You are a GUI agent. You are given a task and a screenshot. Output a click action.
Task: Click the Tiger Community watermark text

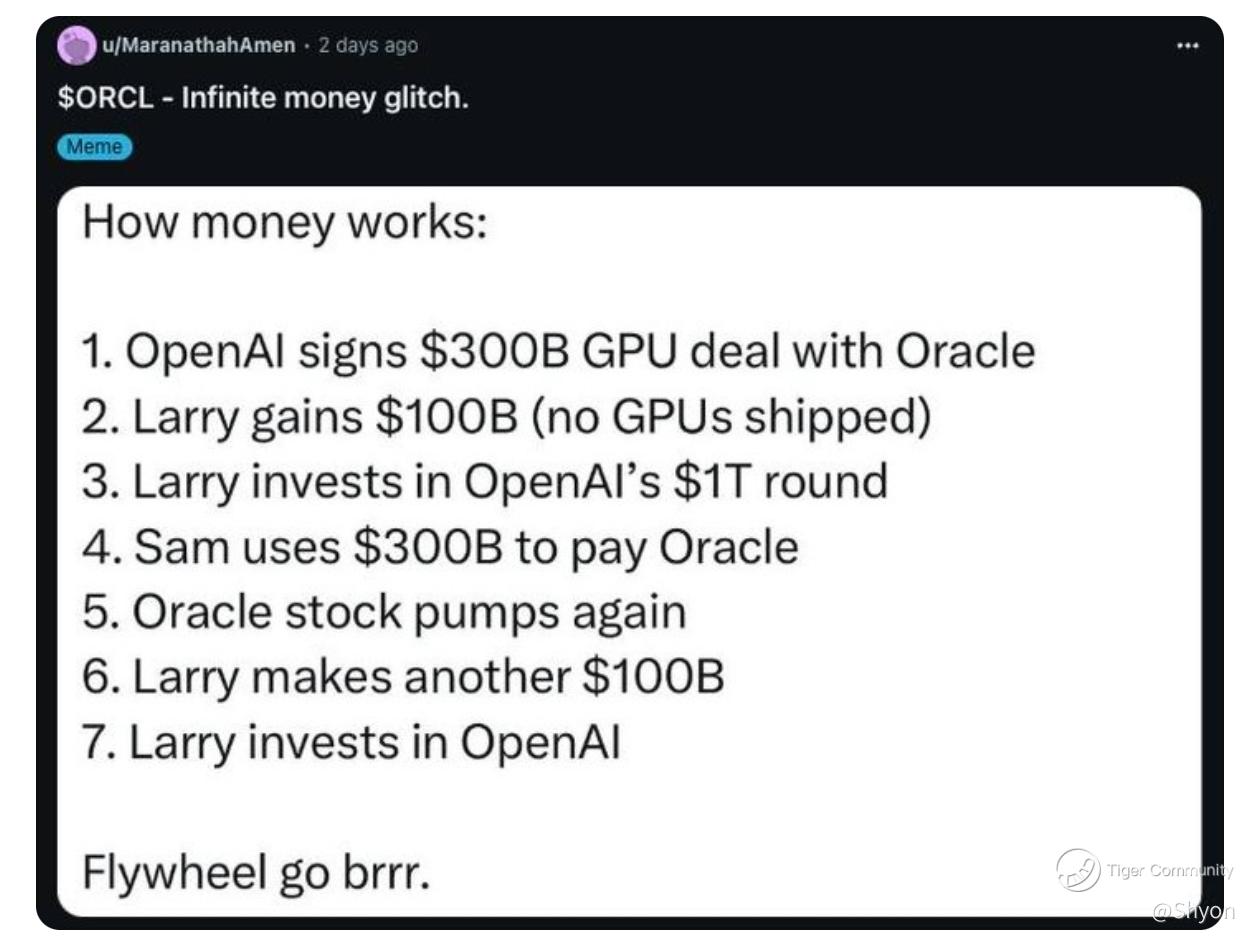[1169, 870]
